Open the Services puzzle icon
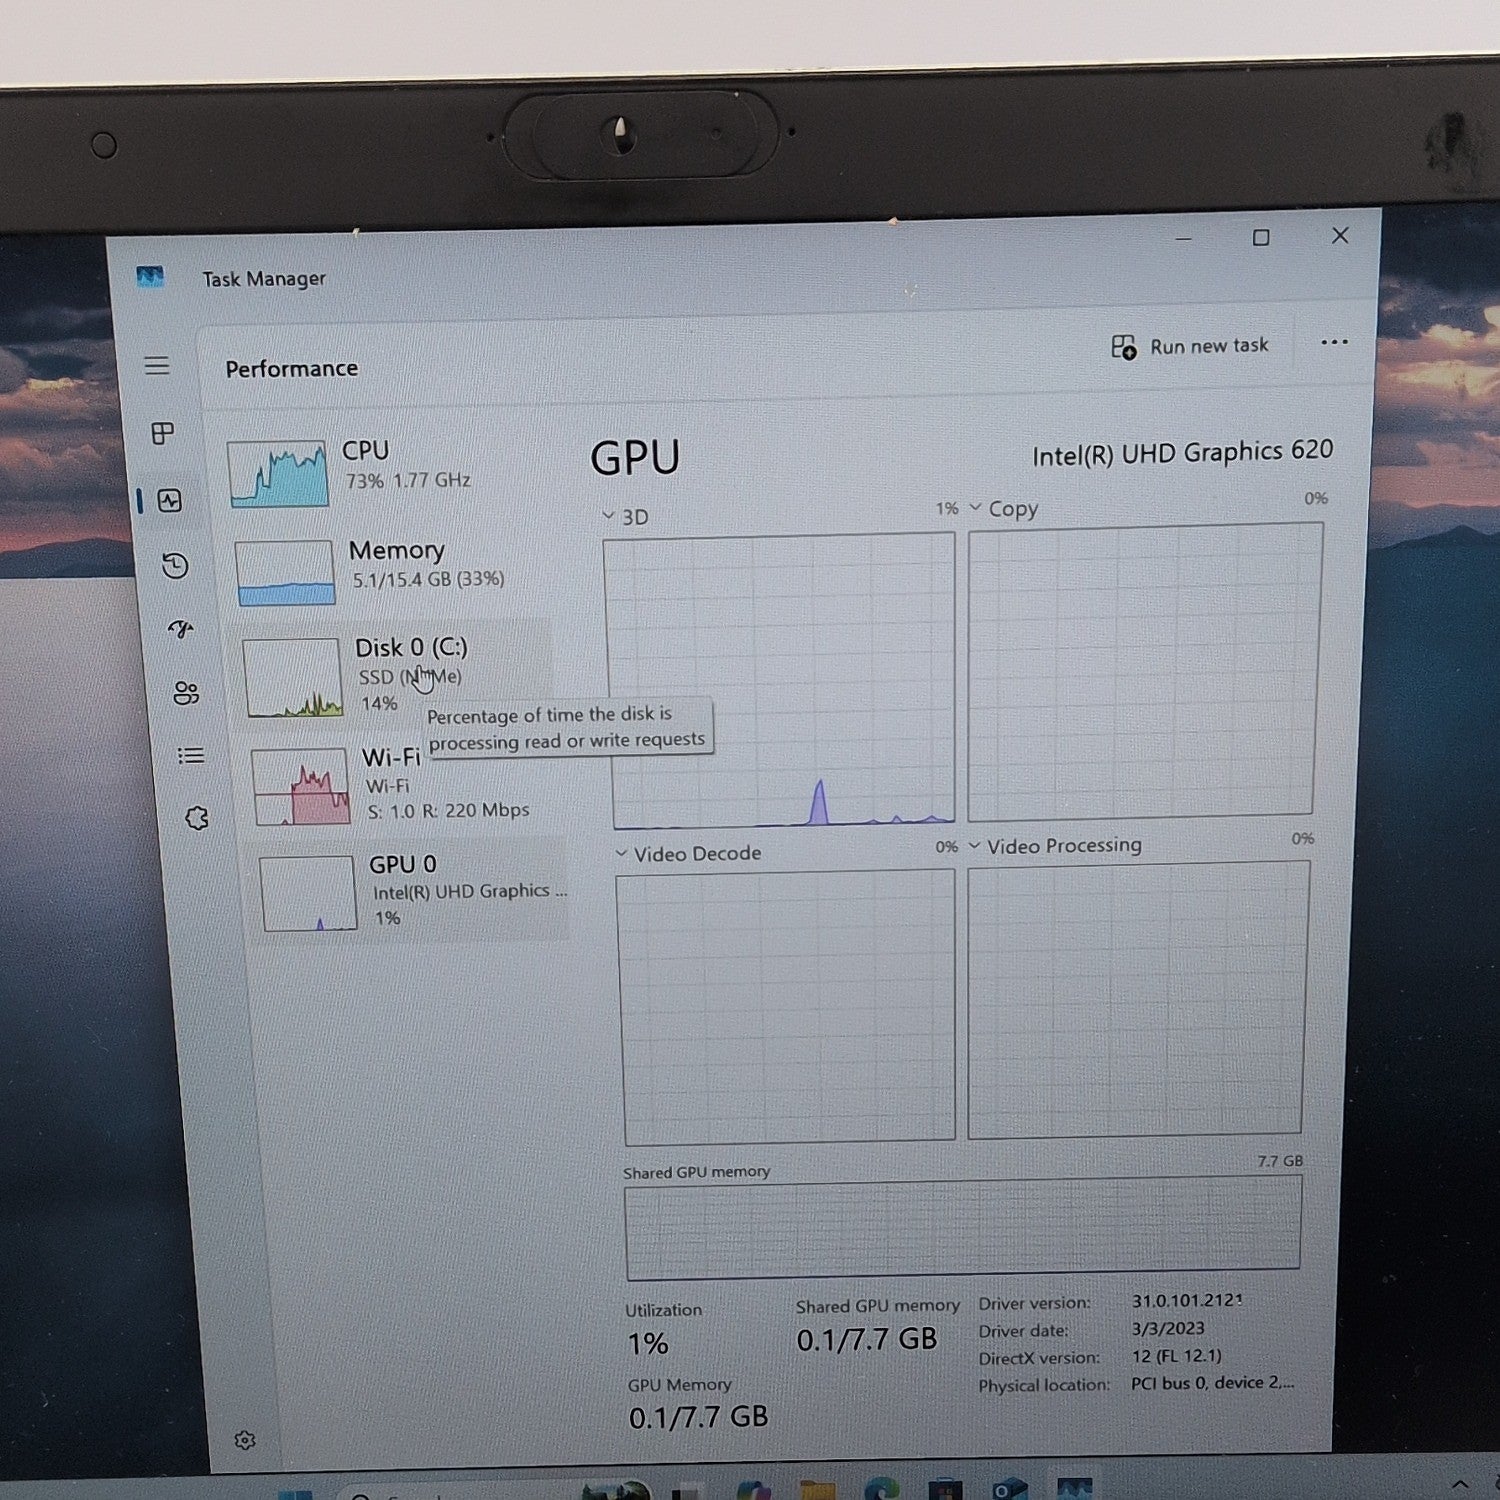Viewport: 1500px width, 1500px height. click(x=197, y=819)
